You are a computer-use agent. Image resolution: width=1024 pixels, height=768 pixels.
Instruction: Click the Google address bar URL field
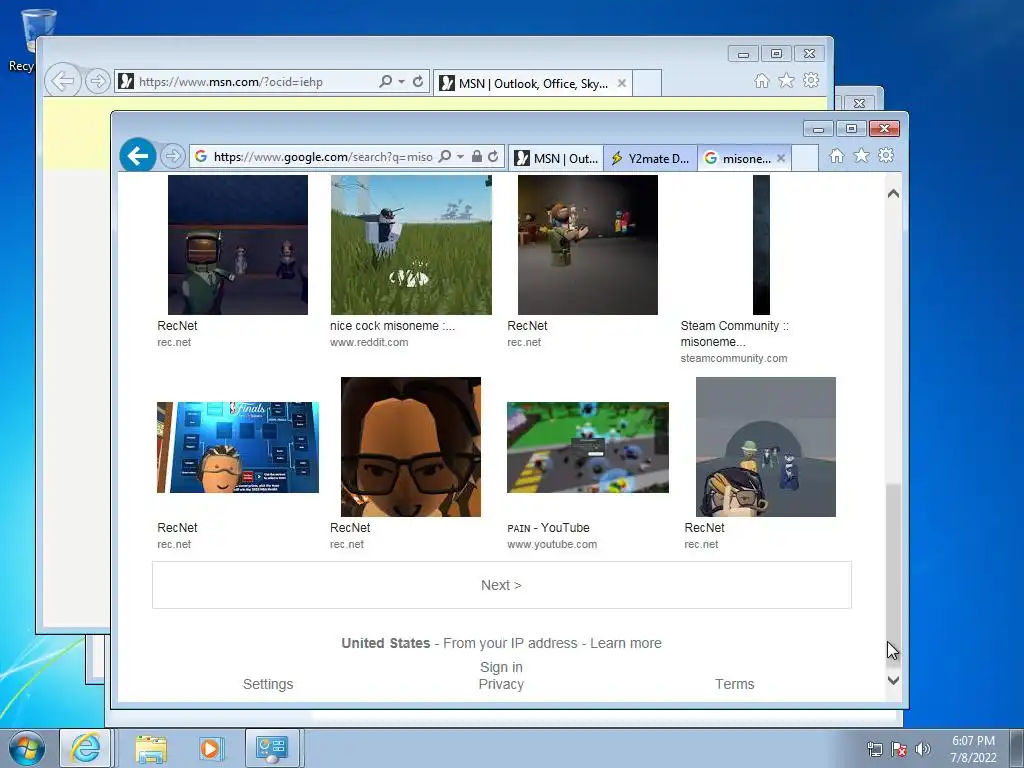[323, 157]
